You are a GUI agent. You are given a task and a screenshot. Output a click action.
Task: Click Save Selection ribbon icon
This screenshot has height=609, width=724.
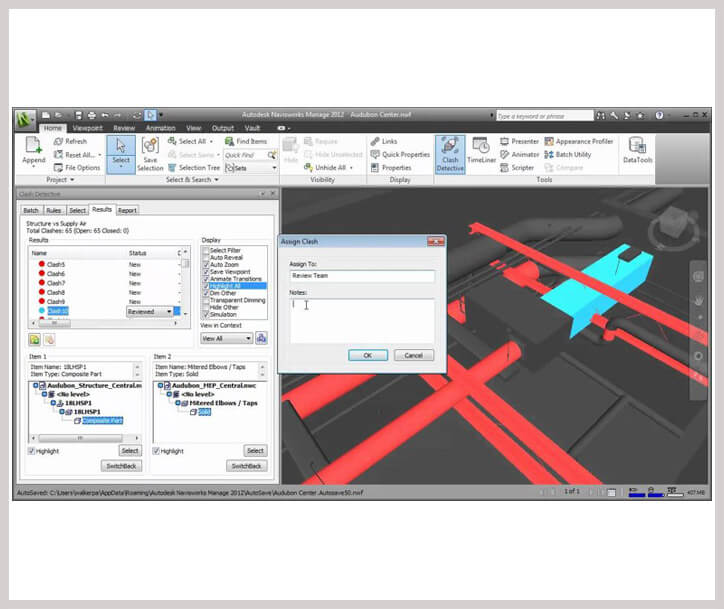pos(150,145)
